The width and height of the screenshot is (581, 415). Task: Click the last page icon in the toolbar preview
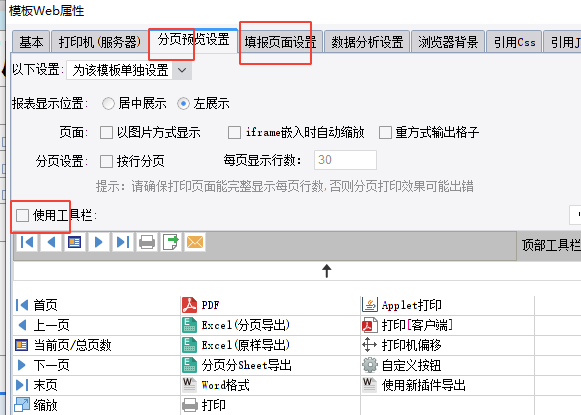(123, 242)
